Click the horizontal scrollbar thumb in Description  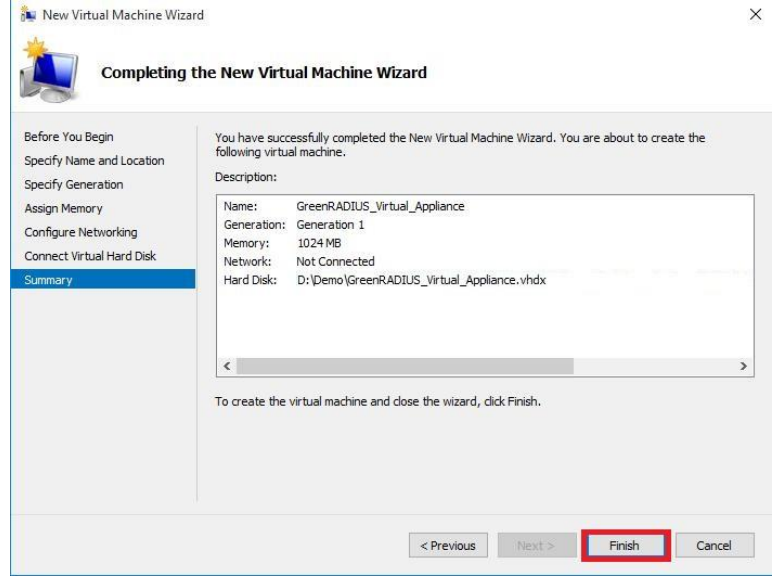click(405, 366)
